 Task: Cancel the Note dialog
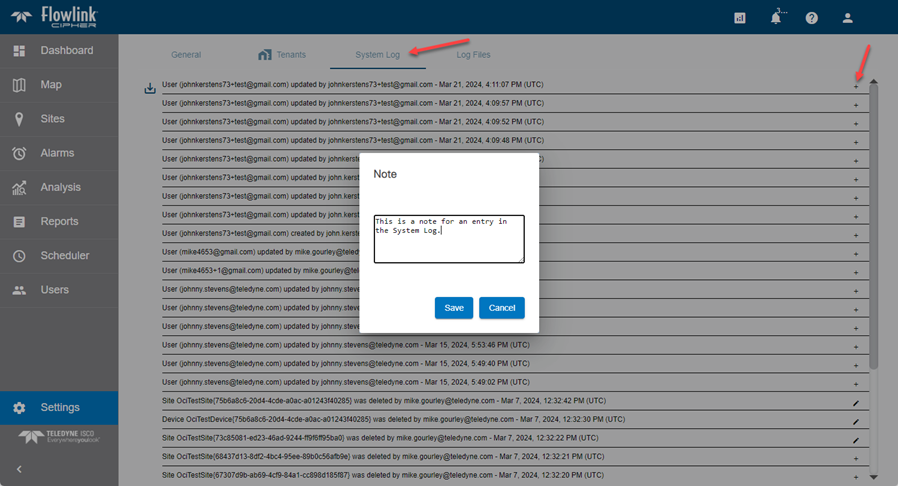502,308
